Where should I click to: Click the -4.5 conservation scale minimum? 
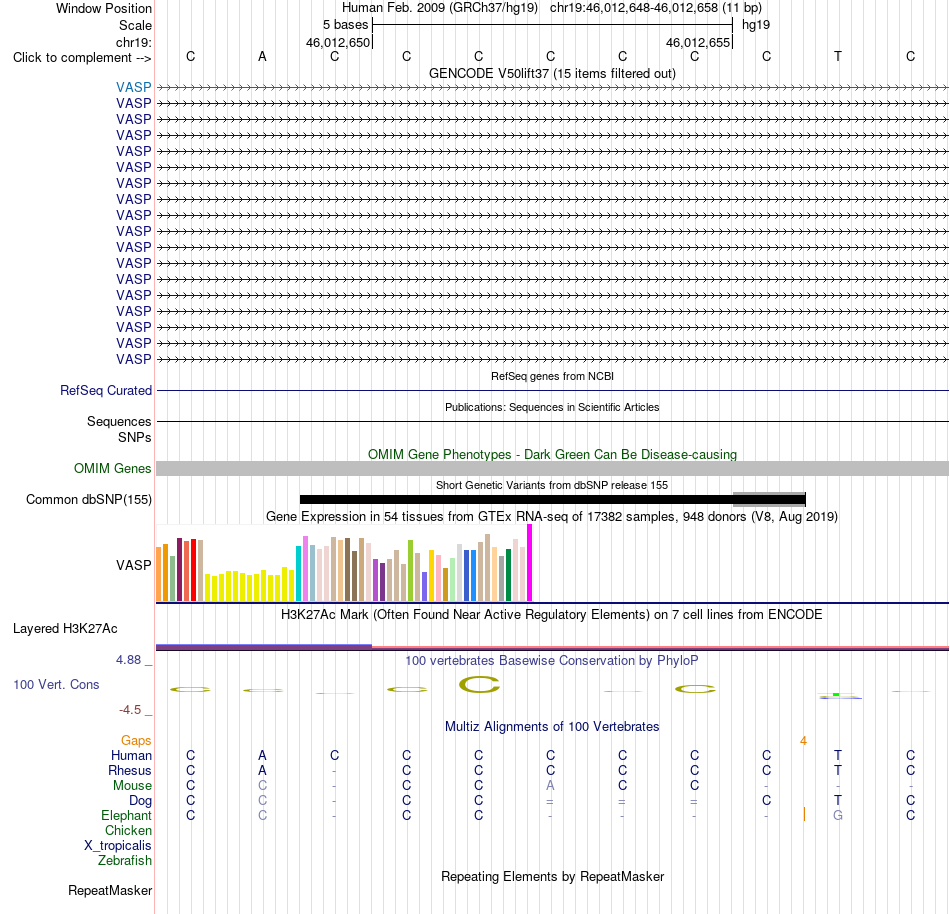130,709
